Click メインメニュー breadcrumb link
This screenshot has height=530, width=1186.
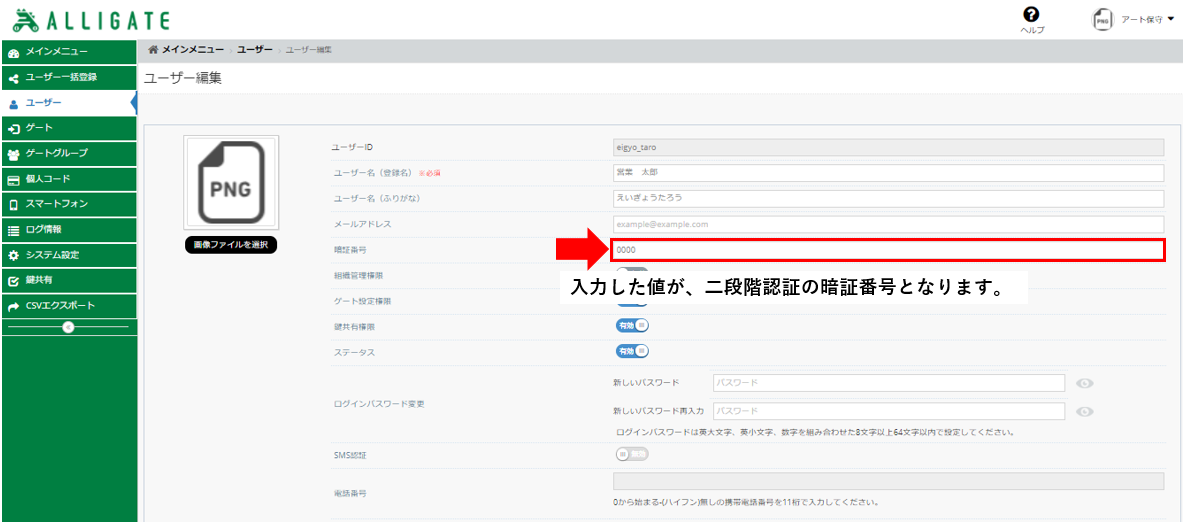pyautogui.click(x=192, y=49)
